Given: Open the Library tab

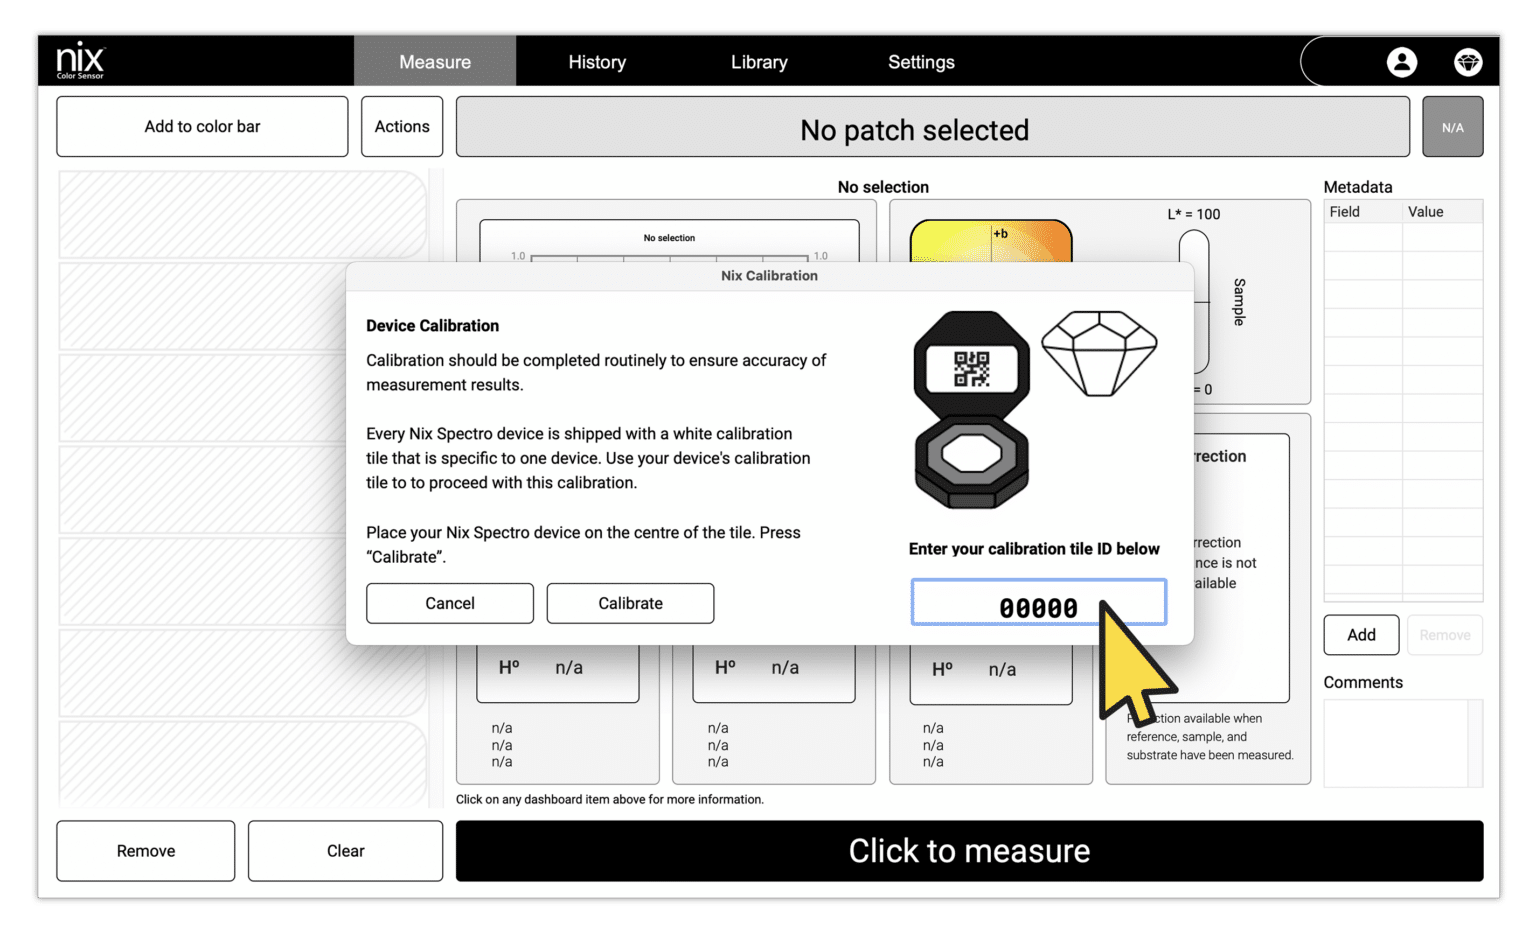Looking at the screenshot, I should point(758,61).
